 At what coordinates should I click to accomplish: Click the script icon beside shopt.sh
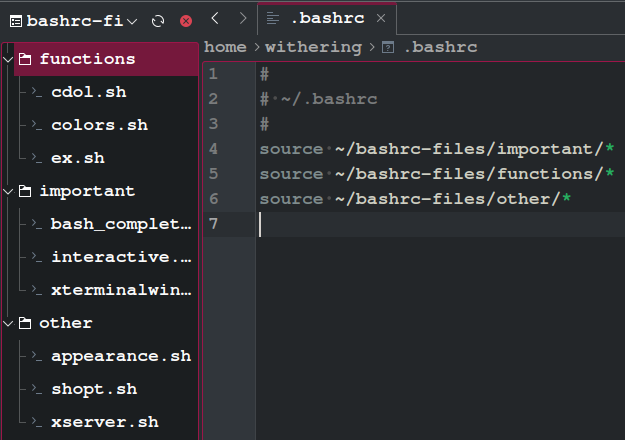coord(37,389)
